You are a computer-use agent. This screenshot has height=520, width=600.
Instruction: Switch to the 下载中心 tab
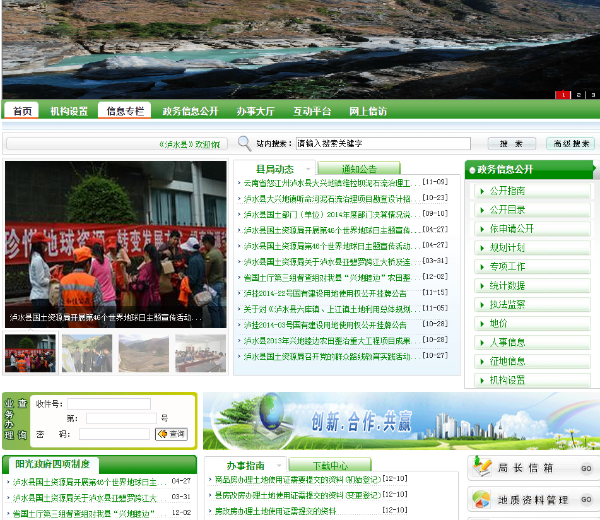pos(330,465)
